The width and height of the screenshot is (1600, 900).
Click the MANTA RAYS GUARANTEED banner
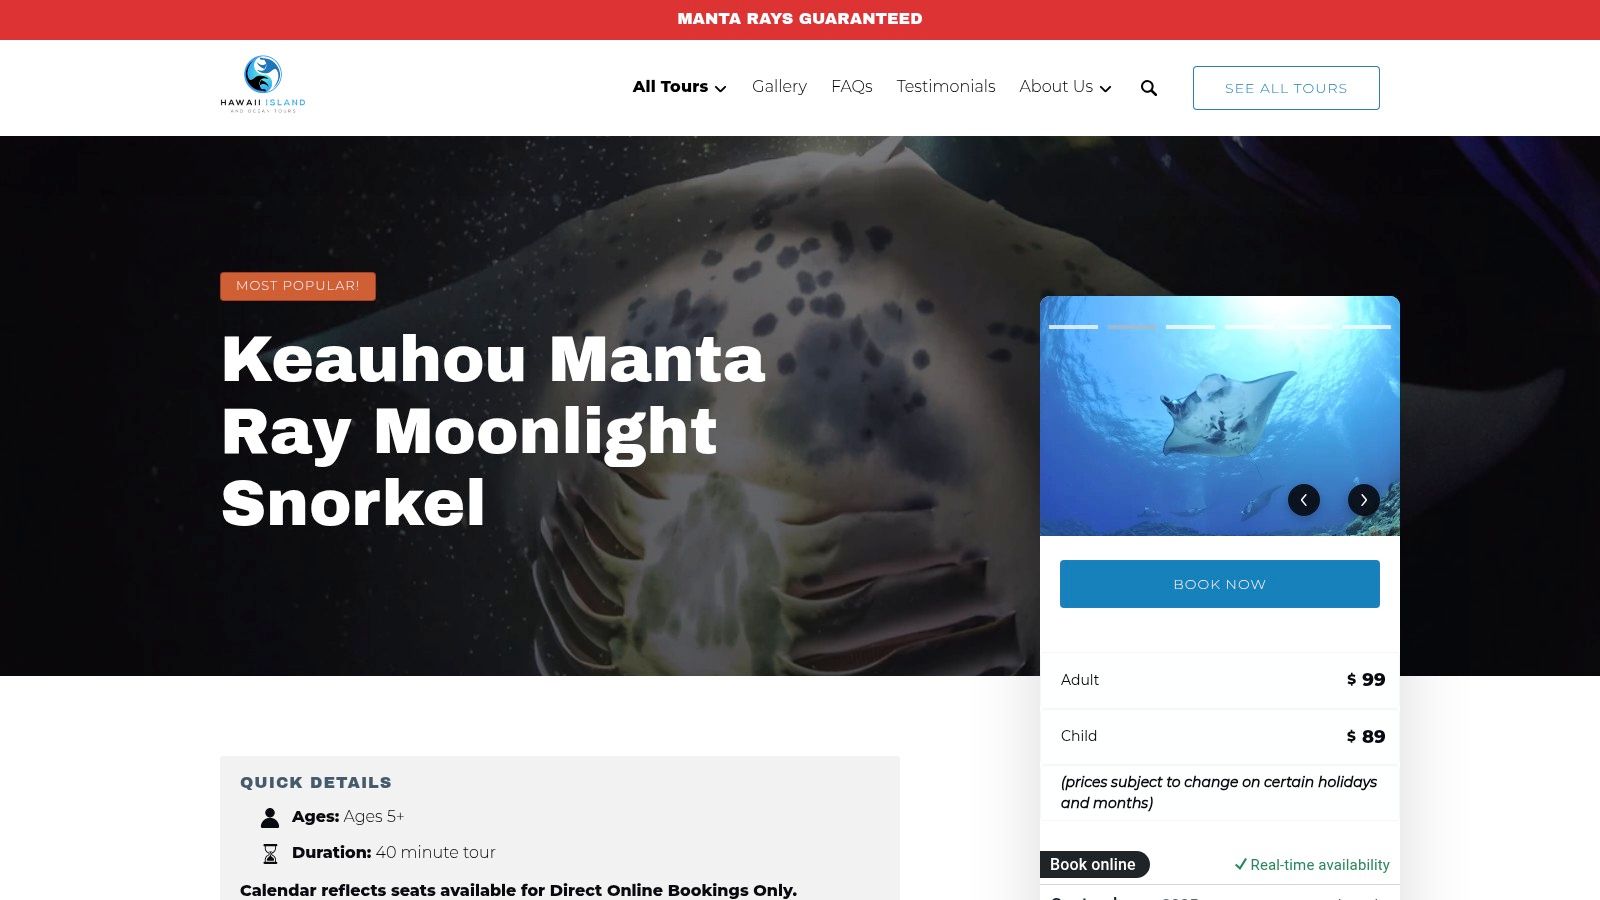[x=800, y=19]
